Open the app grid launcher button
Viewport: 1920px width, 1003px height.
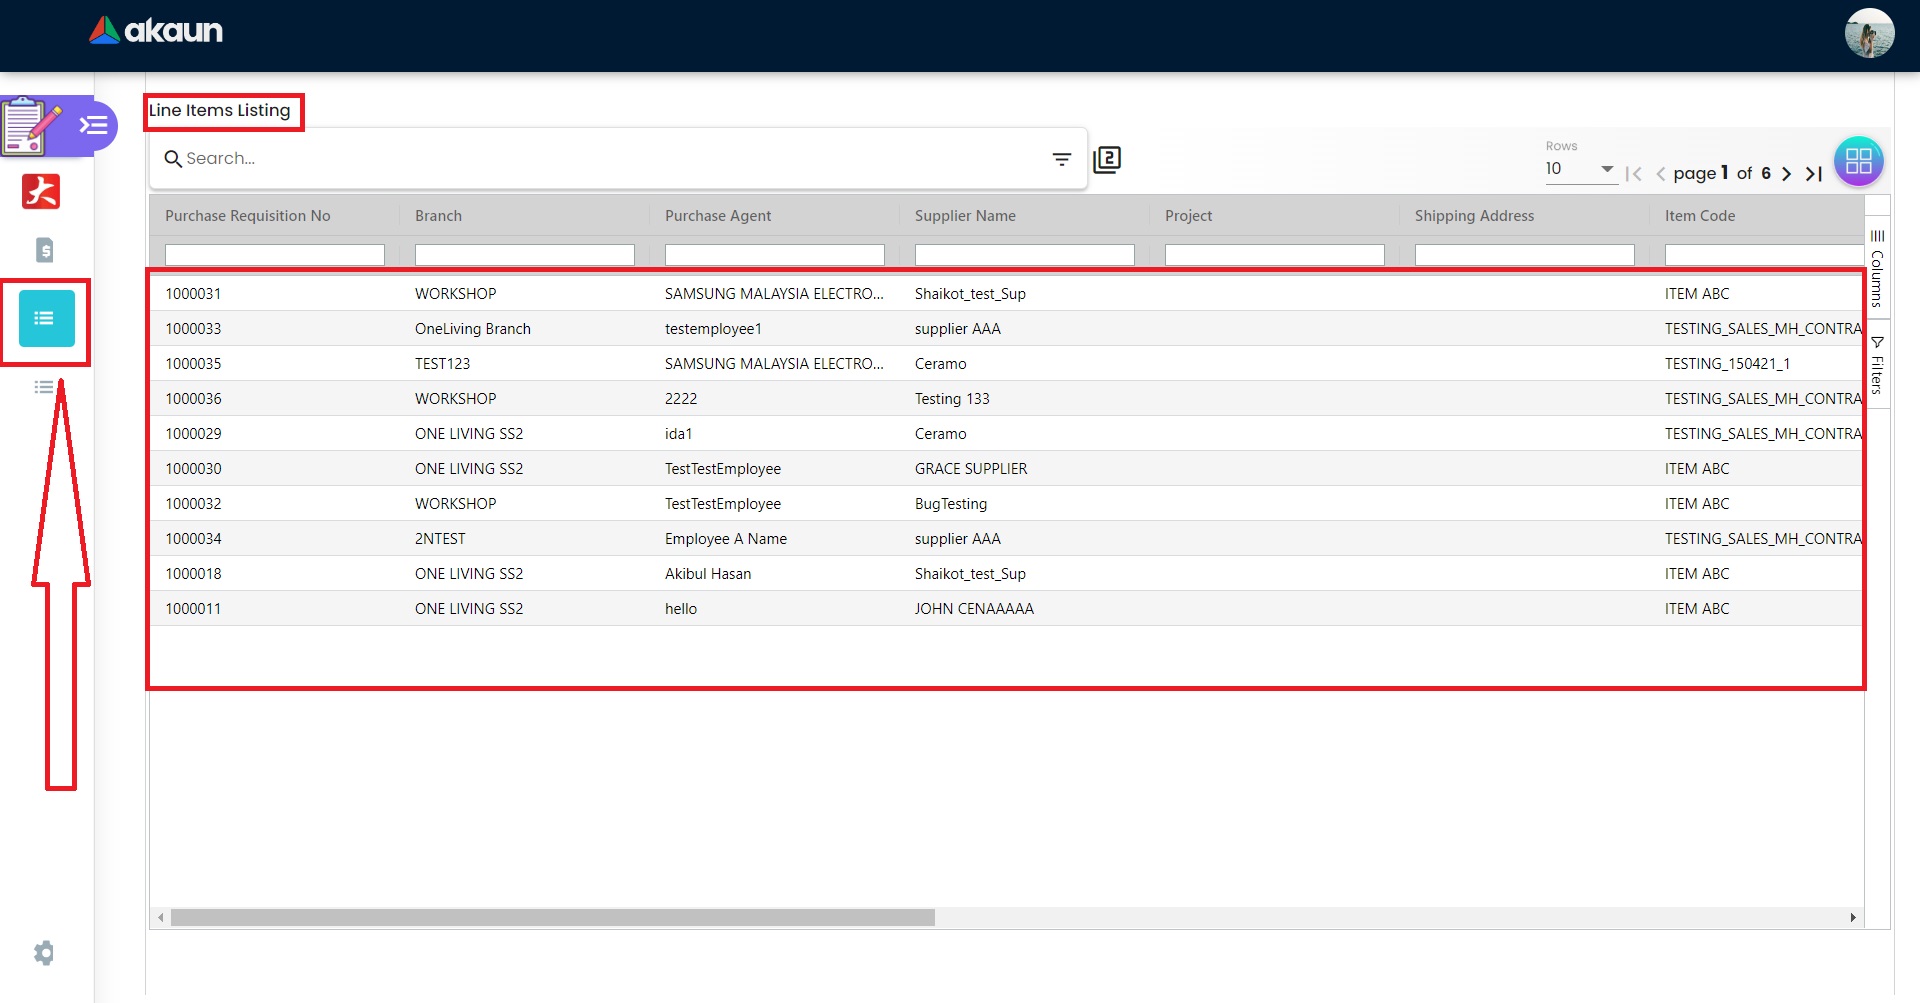pos(1858,161)
